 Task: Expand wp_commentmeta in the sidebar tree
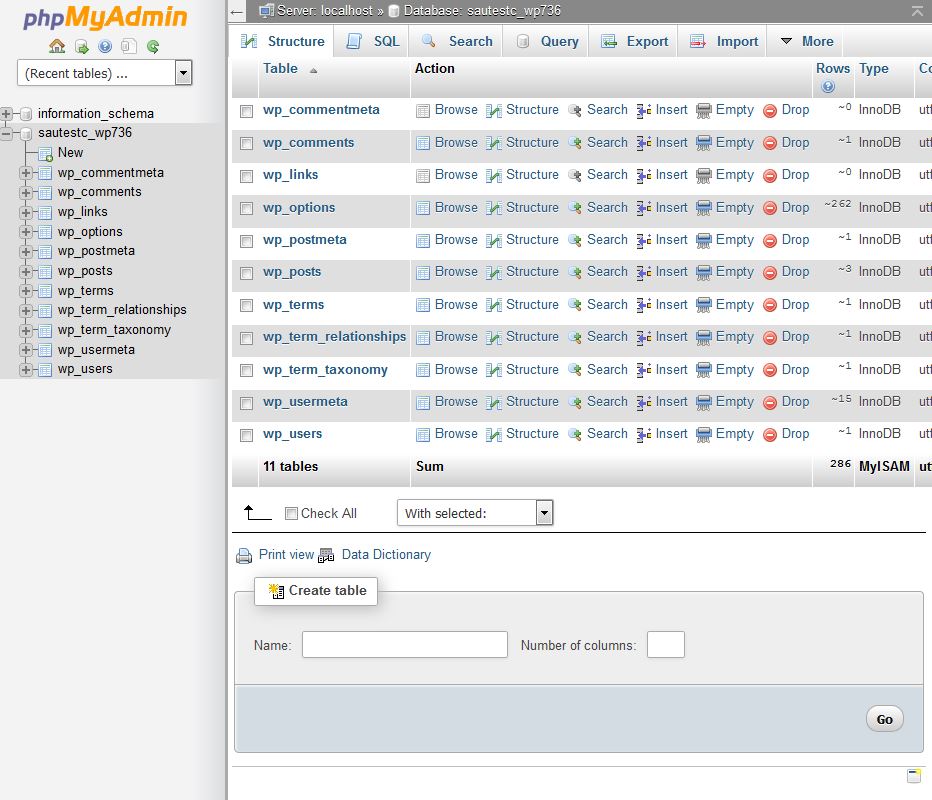[26, 173]
